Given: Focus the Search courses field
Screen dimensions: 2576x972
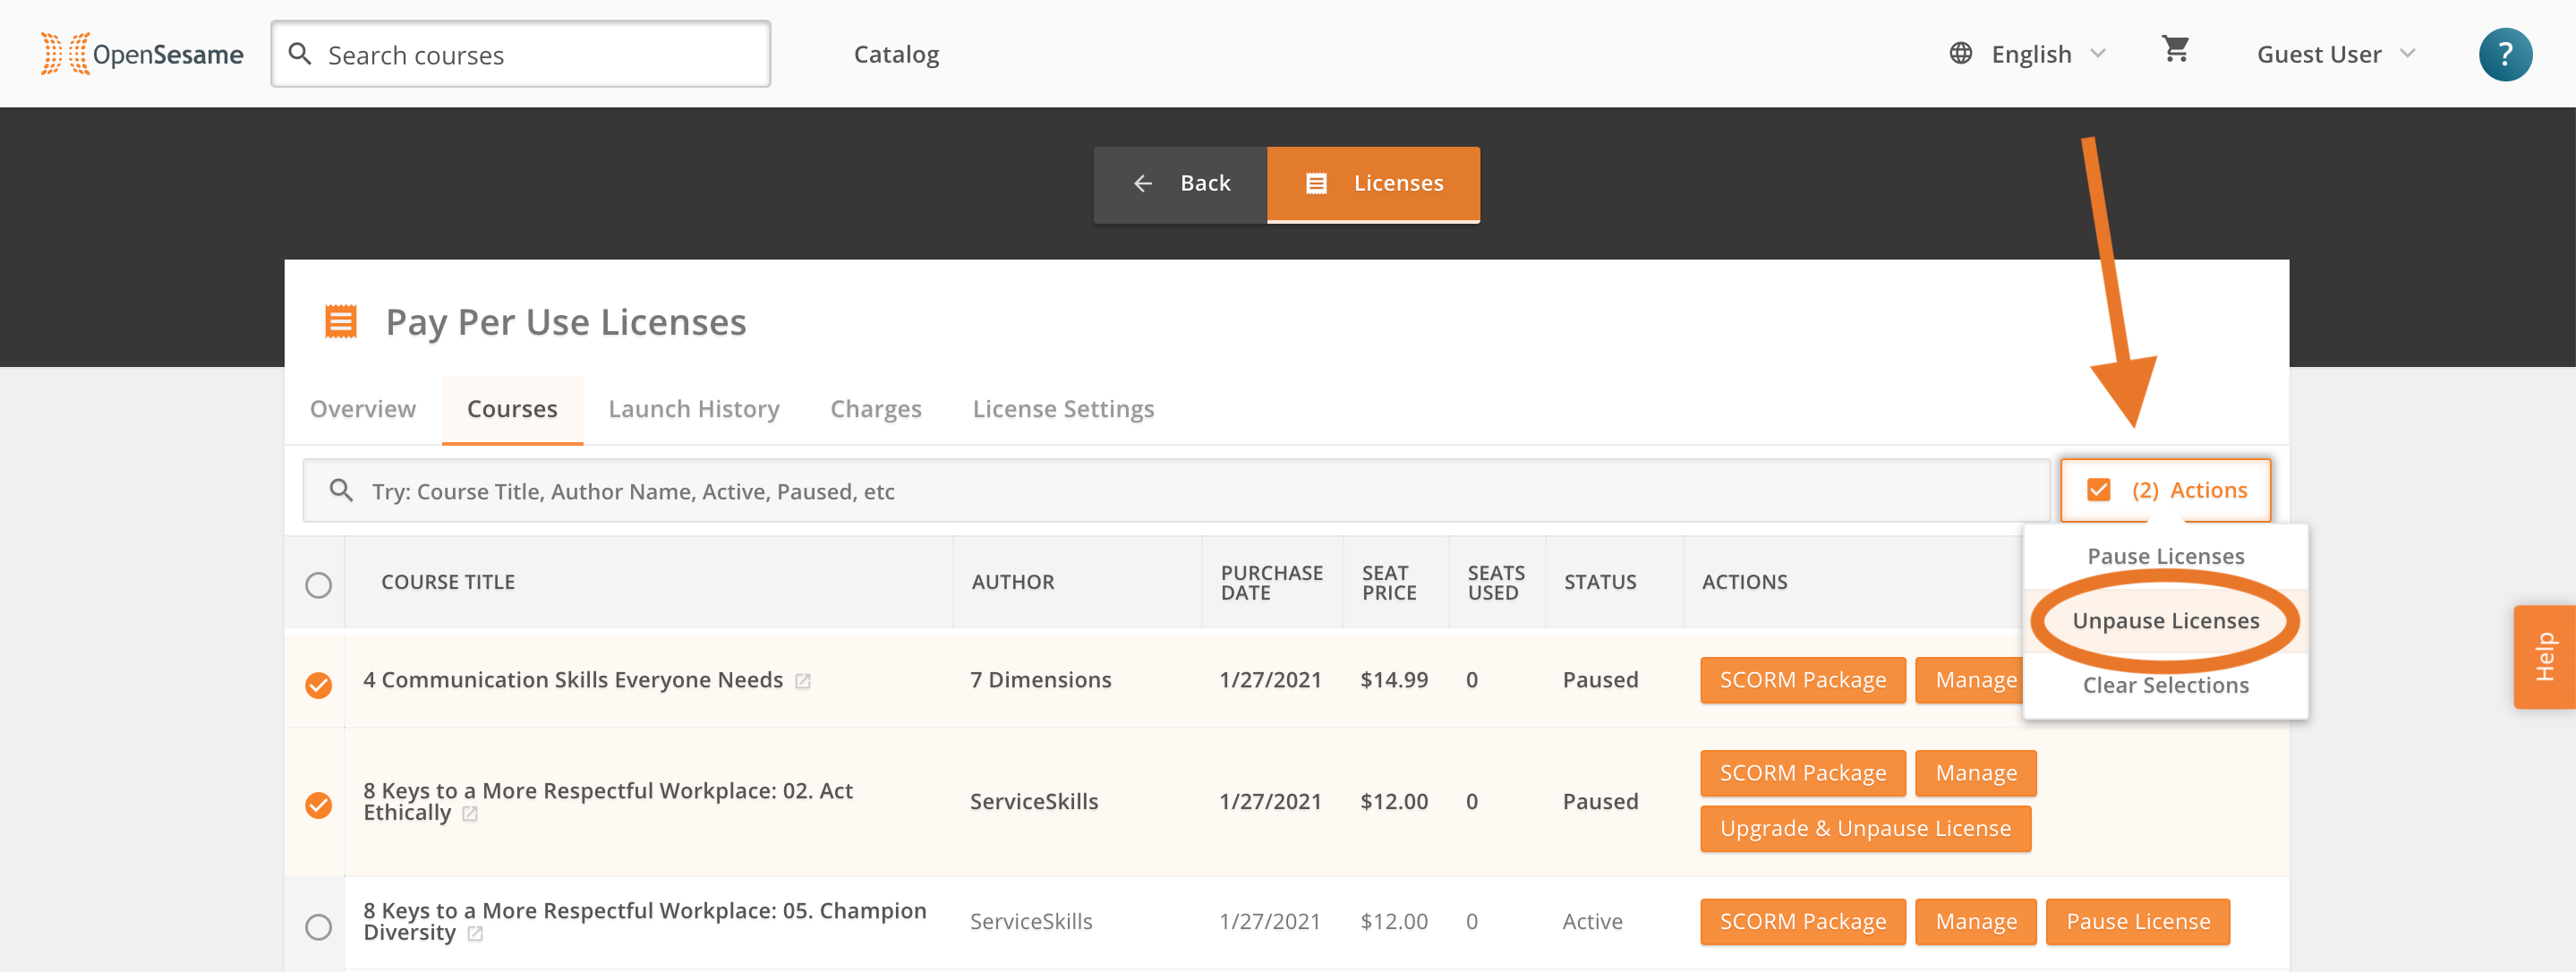Looking at the screenshot, I should pos(520,54).
